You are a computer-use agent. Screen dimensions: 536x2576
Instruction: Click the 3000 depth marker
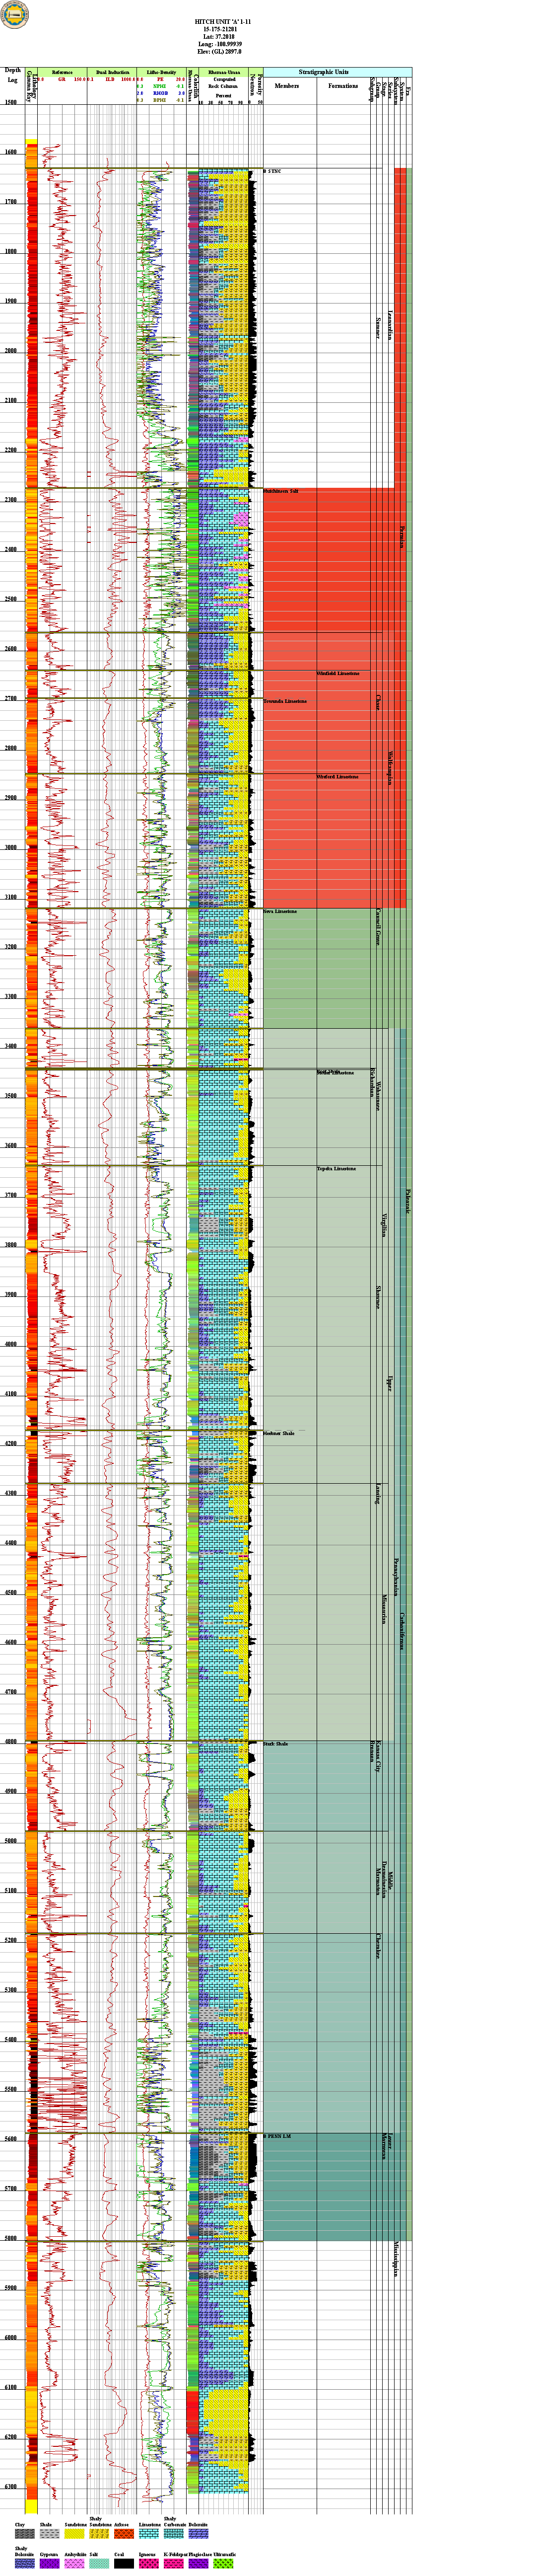pos(11,848)
